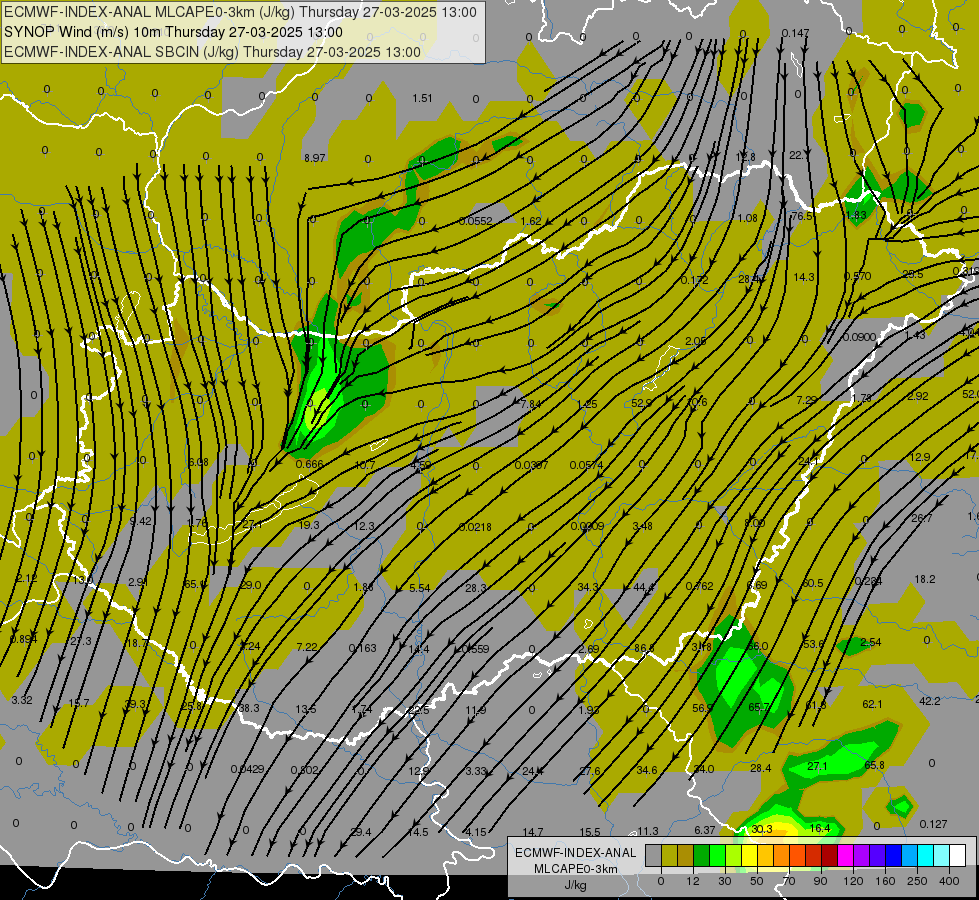Click the map value 2.54
Image resolution: width=979 pixels, height=900 pixels.
click(871, 642)
